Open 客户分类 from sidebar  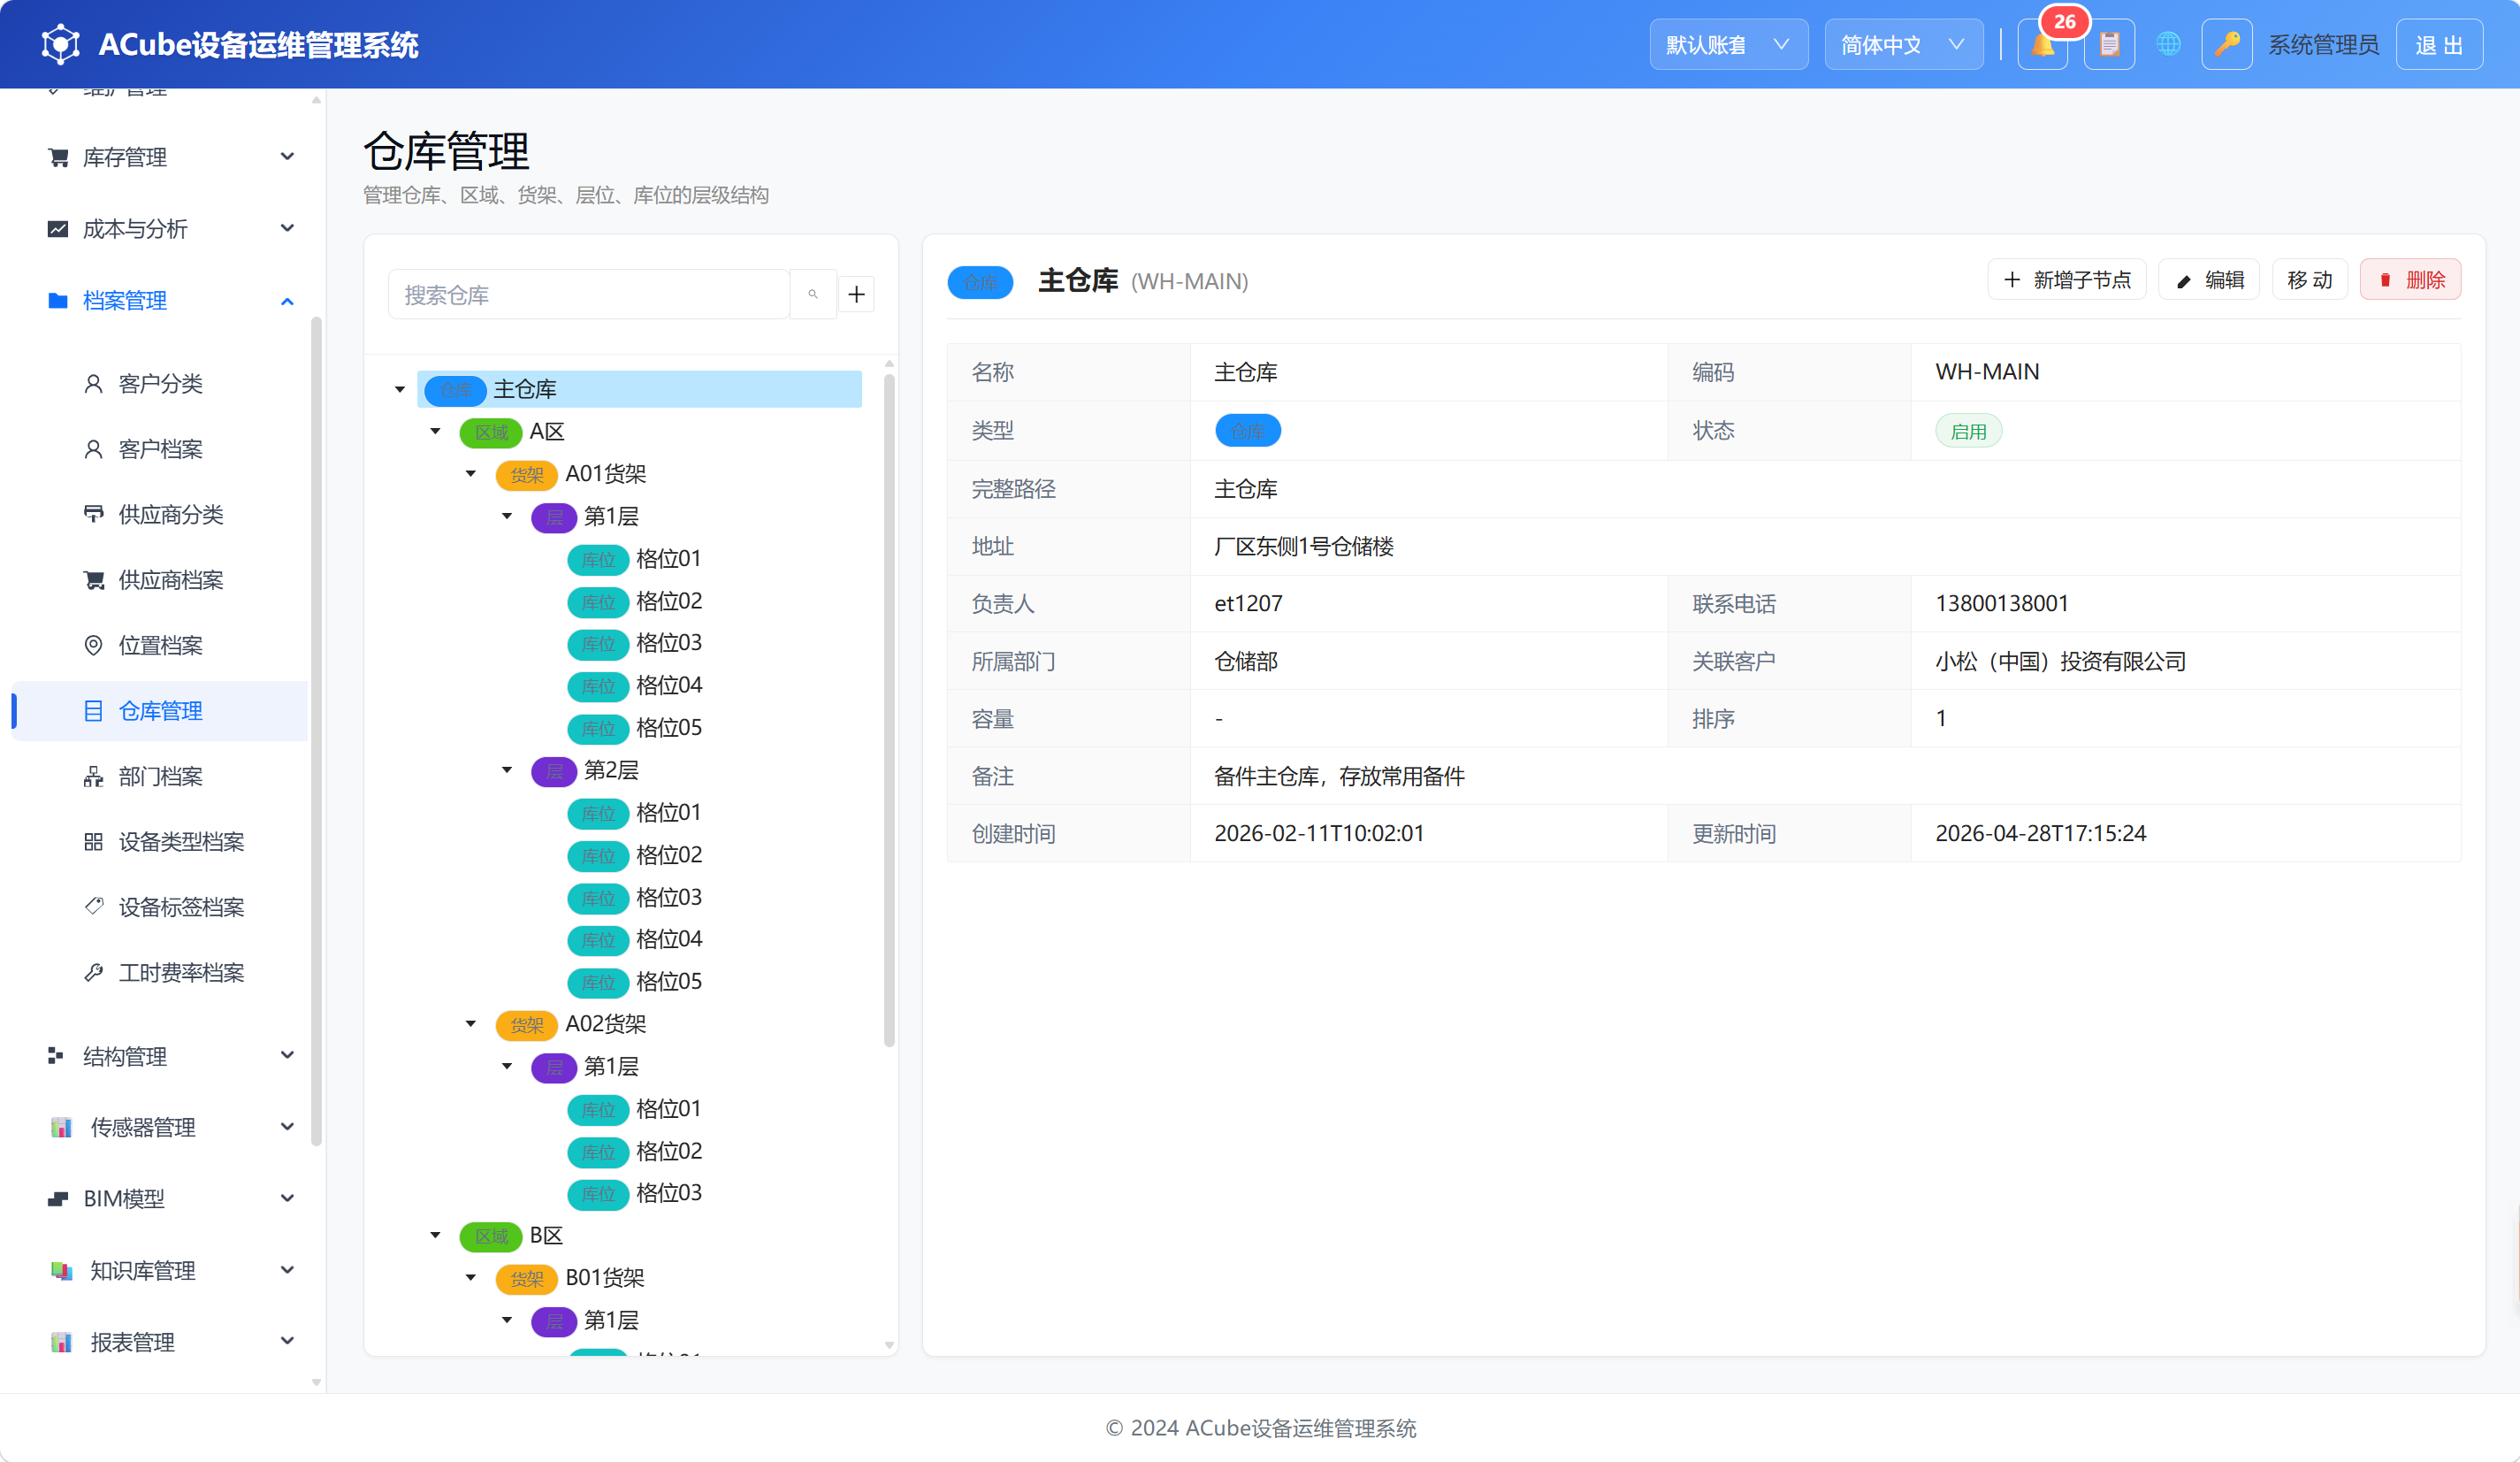click(160, 384)
